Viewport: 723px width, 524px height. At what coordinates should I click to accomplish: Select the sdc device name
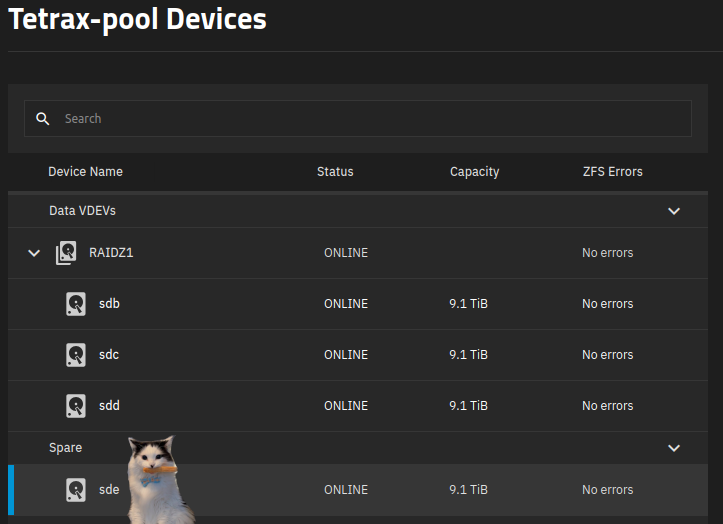click(109, 355)
